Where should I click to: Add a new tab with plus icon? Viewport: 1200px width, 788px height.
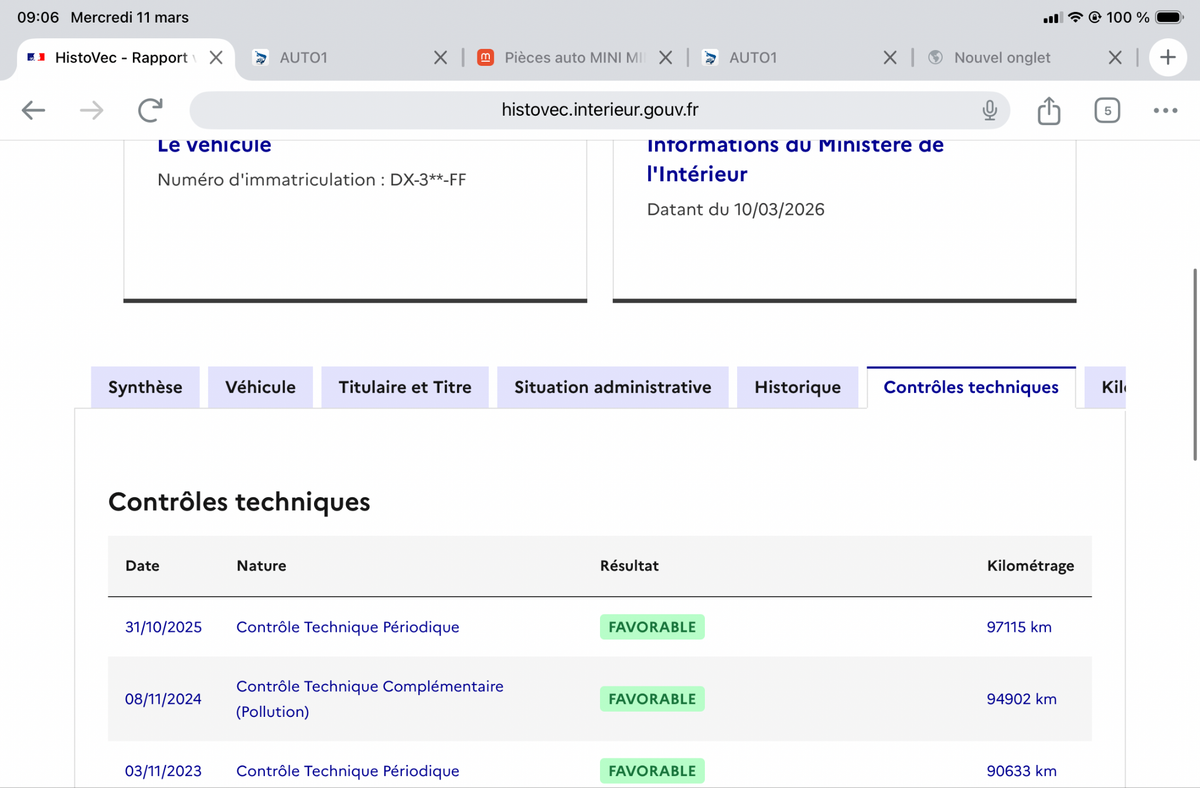[1168, 57]
